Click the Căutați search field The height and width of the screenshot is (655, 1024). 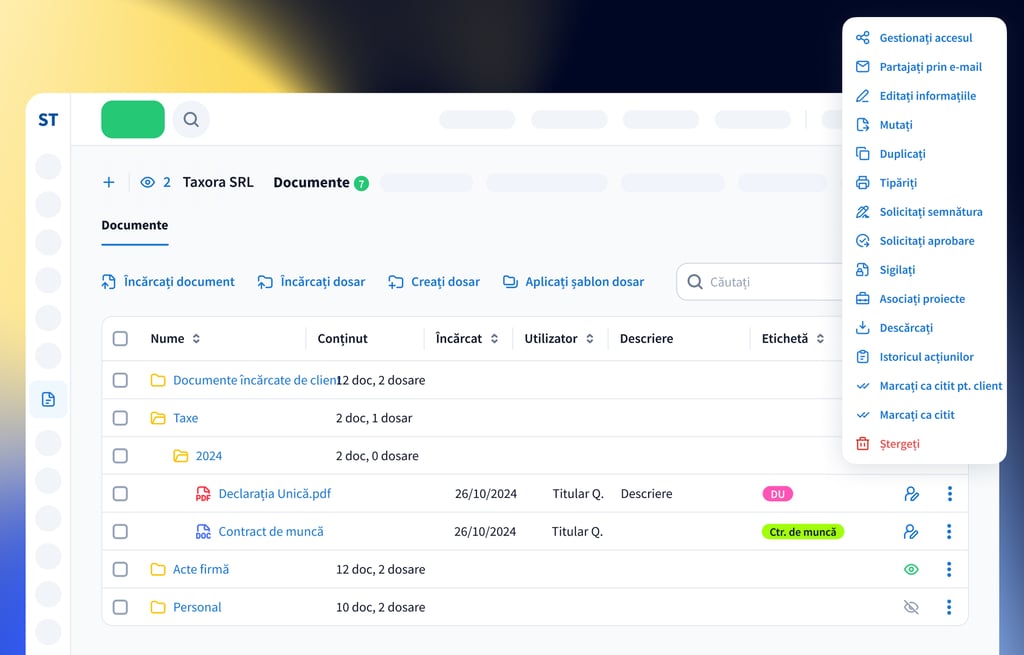765,282
